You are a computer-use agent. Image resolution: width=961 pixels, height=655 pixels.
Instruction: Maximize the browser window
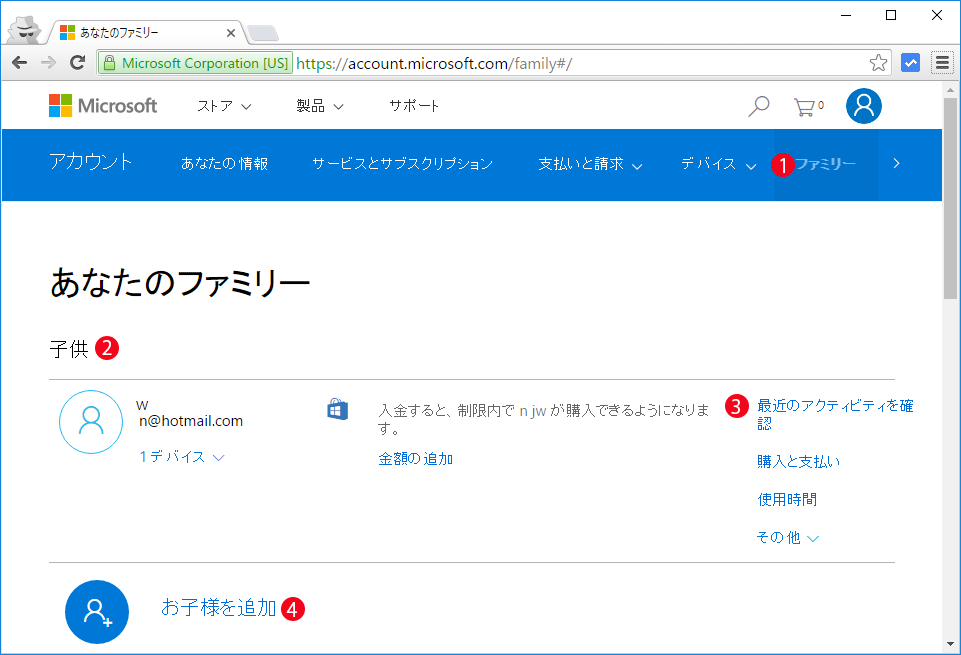891,15
